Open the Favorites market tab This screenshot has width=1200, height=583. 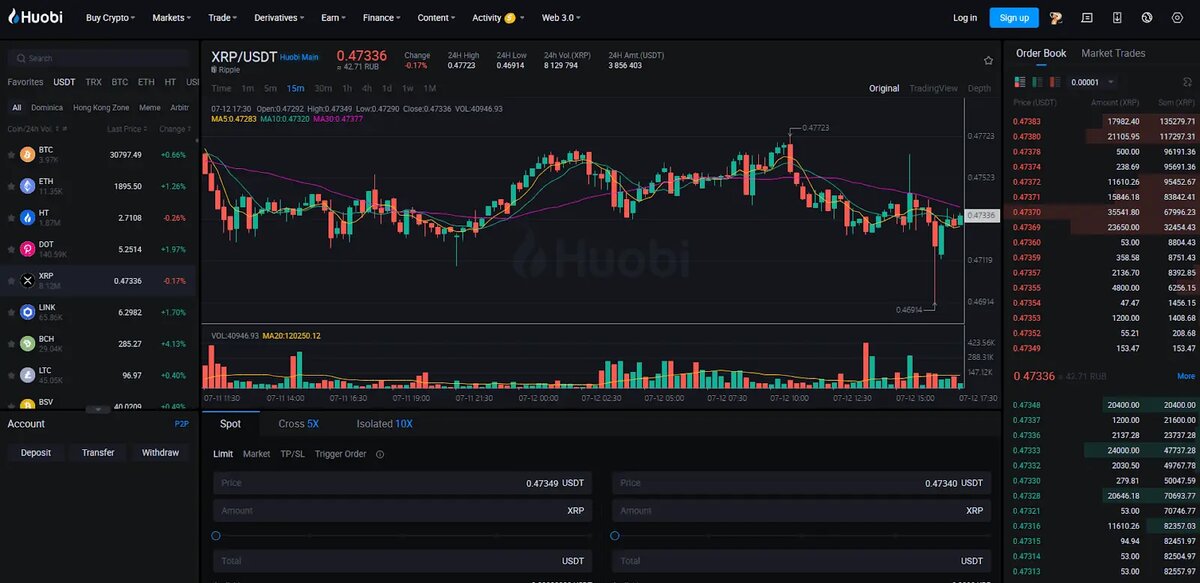[25, 82]
